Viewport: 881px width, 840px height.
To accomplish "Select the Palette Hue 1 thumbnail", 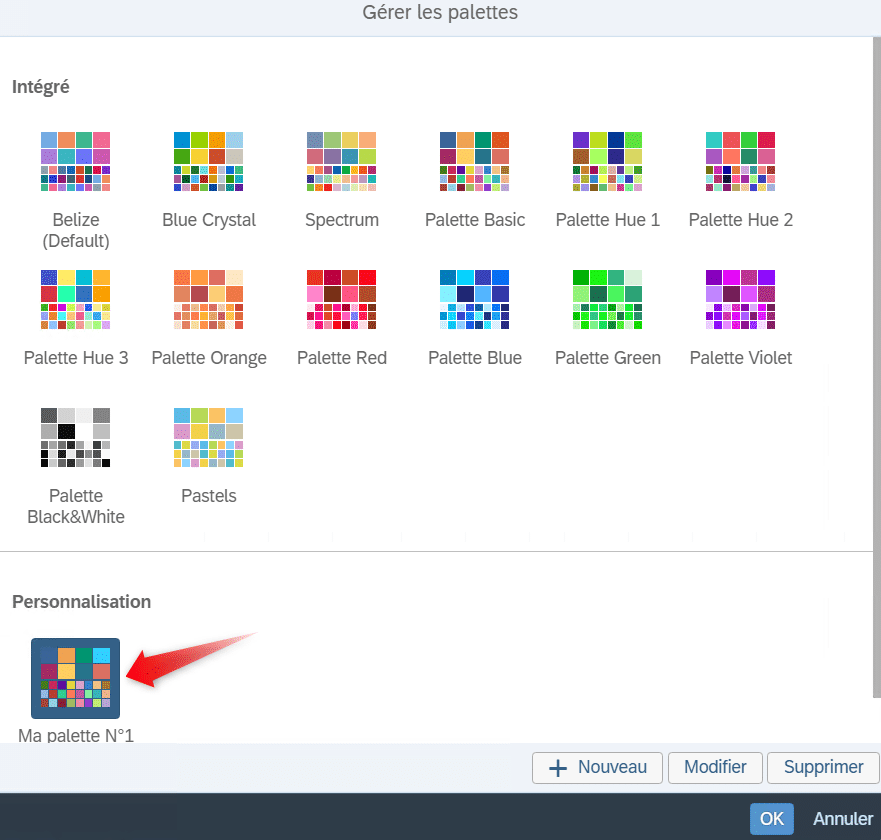I will click(x=607, y=162).
